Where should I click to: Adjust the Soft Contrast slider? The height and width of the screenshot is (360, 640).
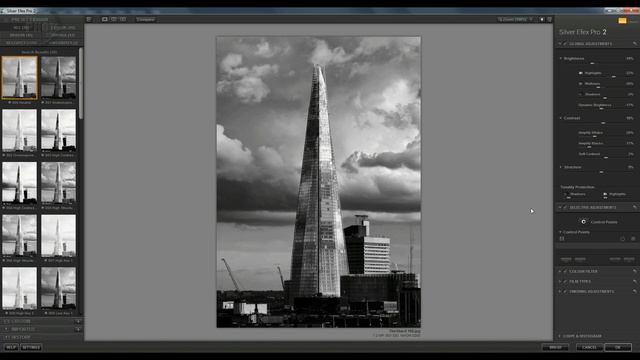[x=606, y=158]
